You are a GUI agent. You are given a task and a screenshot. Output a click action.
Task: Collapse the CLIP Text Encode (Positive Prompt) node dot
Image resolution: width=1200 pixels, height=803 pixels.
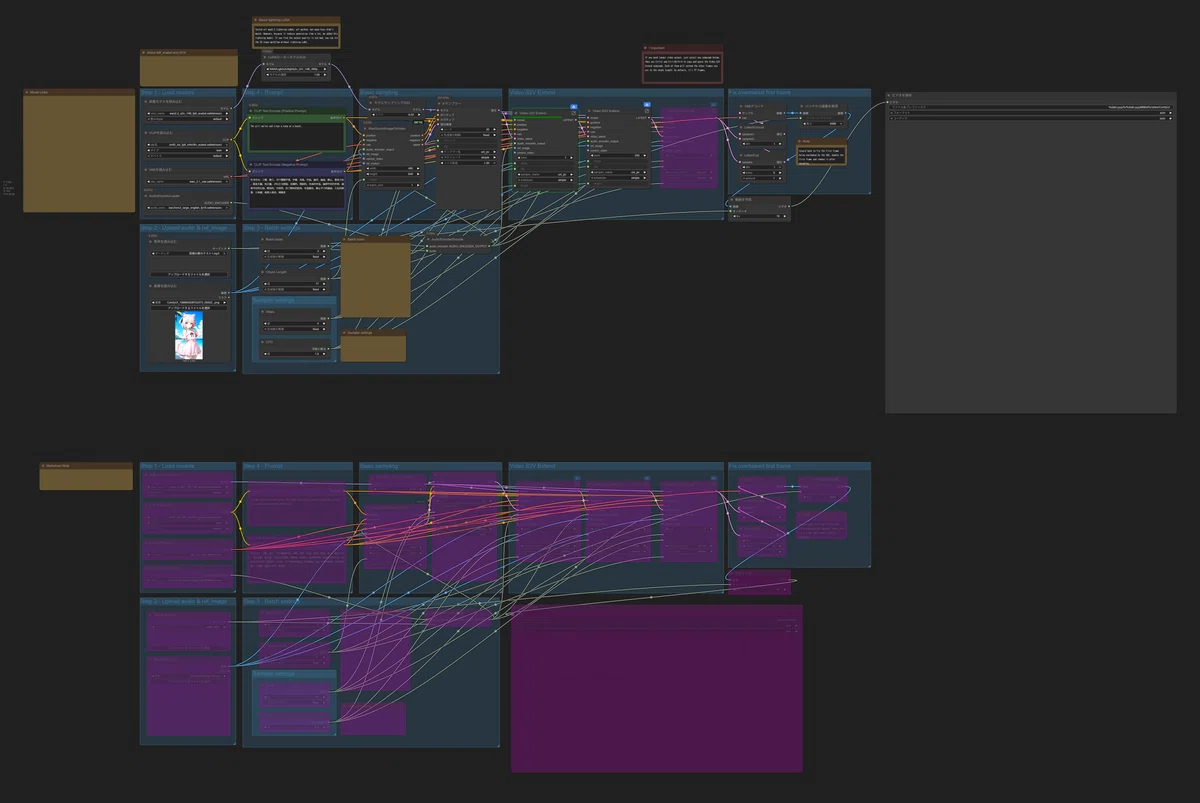(x=251, y=111)
